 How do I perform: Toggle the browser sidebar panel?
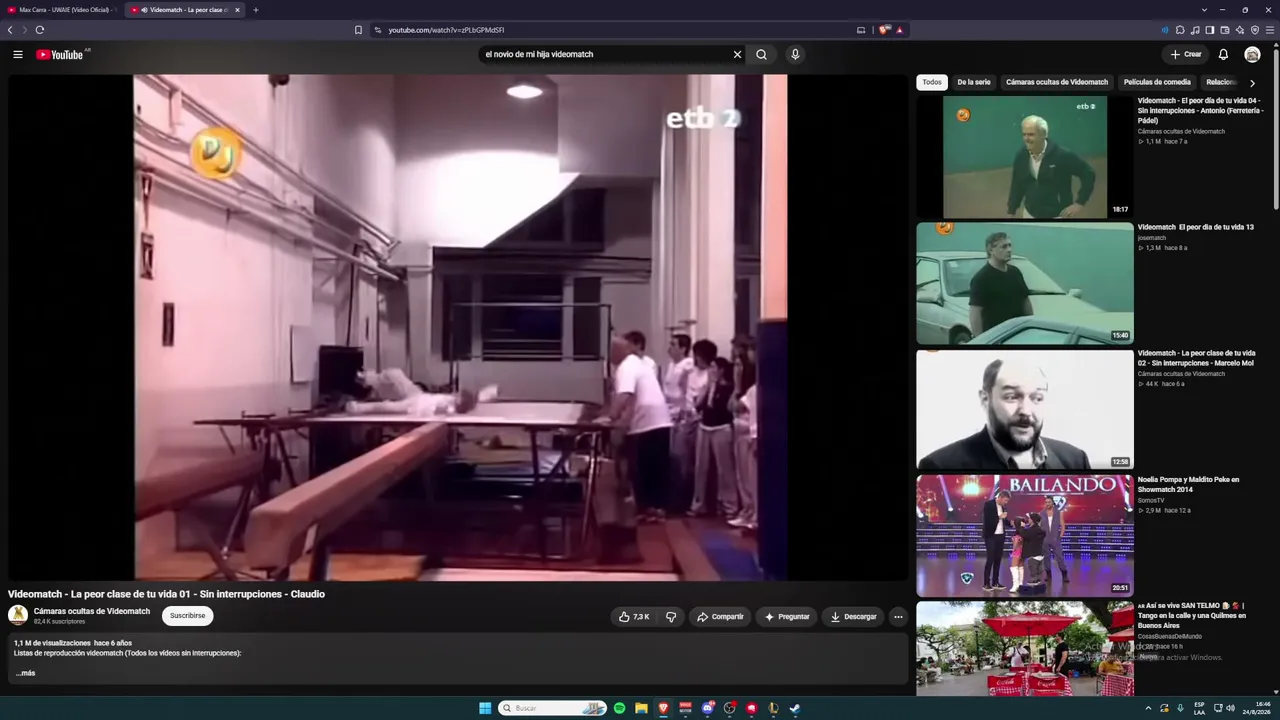[x=1210, y=30]
